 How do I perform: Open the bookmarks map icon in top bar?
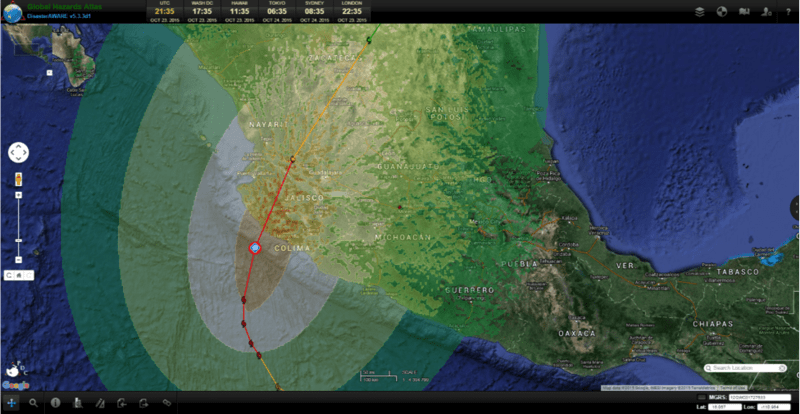[743, 11]
